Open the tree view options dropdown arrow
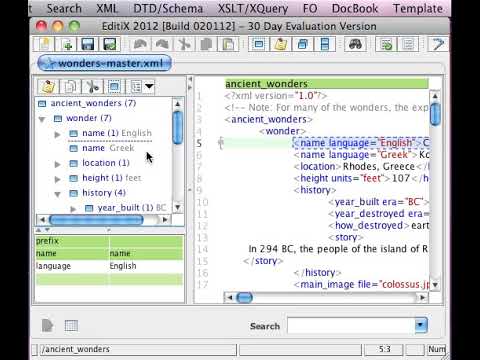This screenshot has width=480, height=360. tap(149, 87)
